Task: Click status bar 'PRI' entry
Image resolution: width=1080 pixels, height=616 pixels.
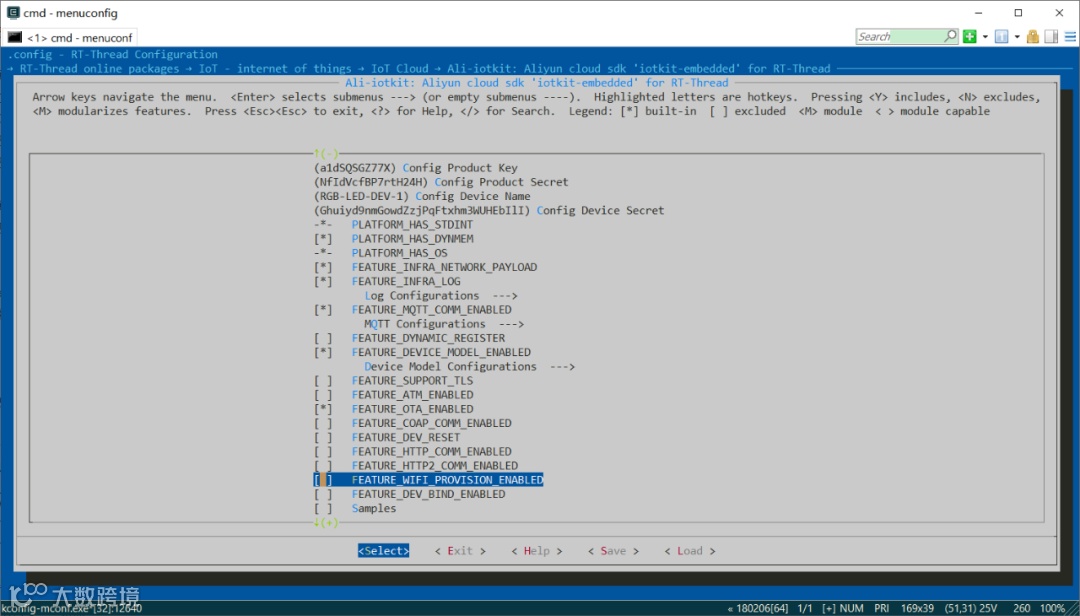Action: coord(882,608)
